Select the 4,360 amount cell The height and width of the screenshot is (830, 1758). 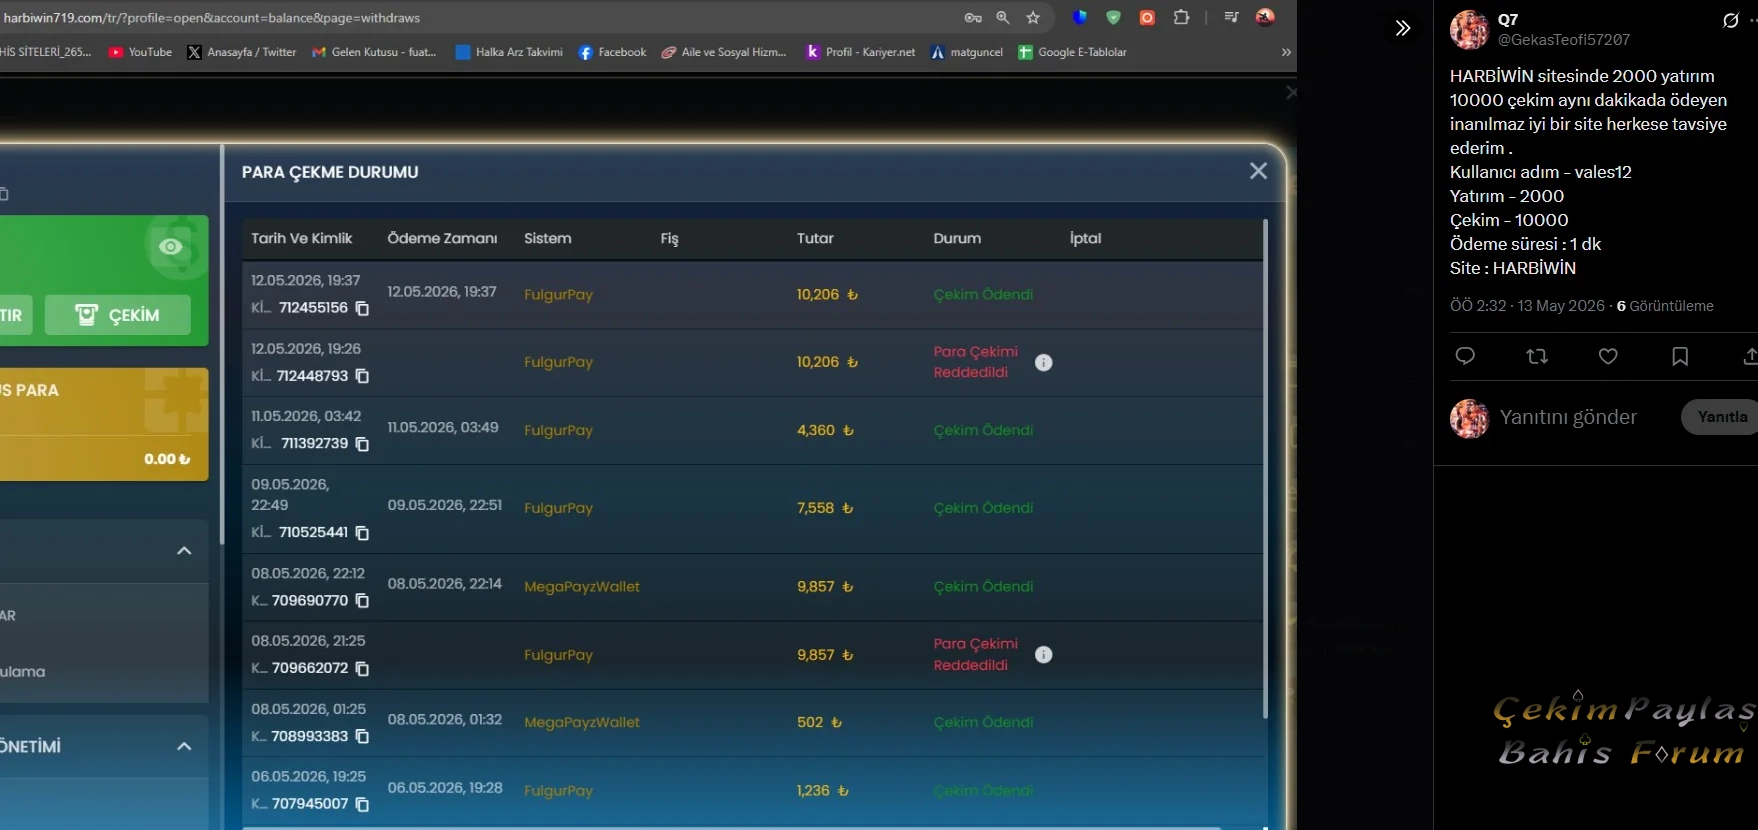[x=825, y=430]
